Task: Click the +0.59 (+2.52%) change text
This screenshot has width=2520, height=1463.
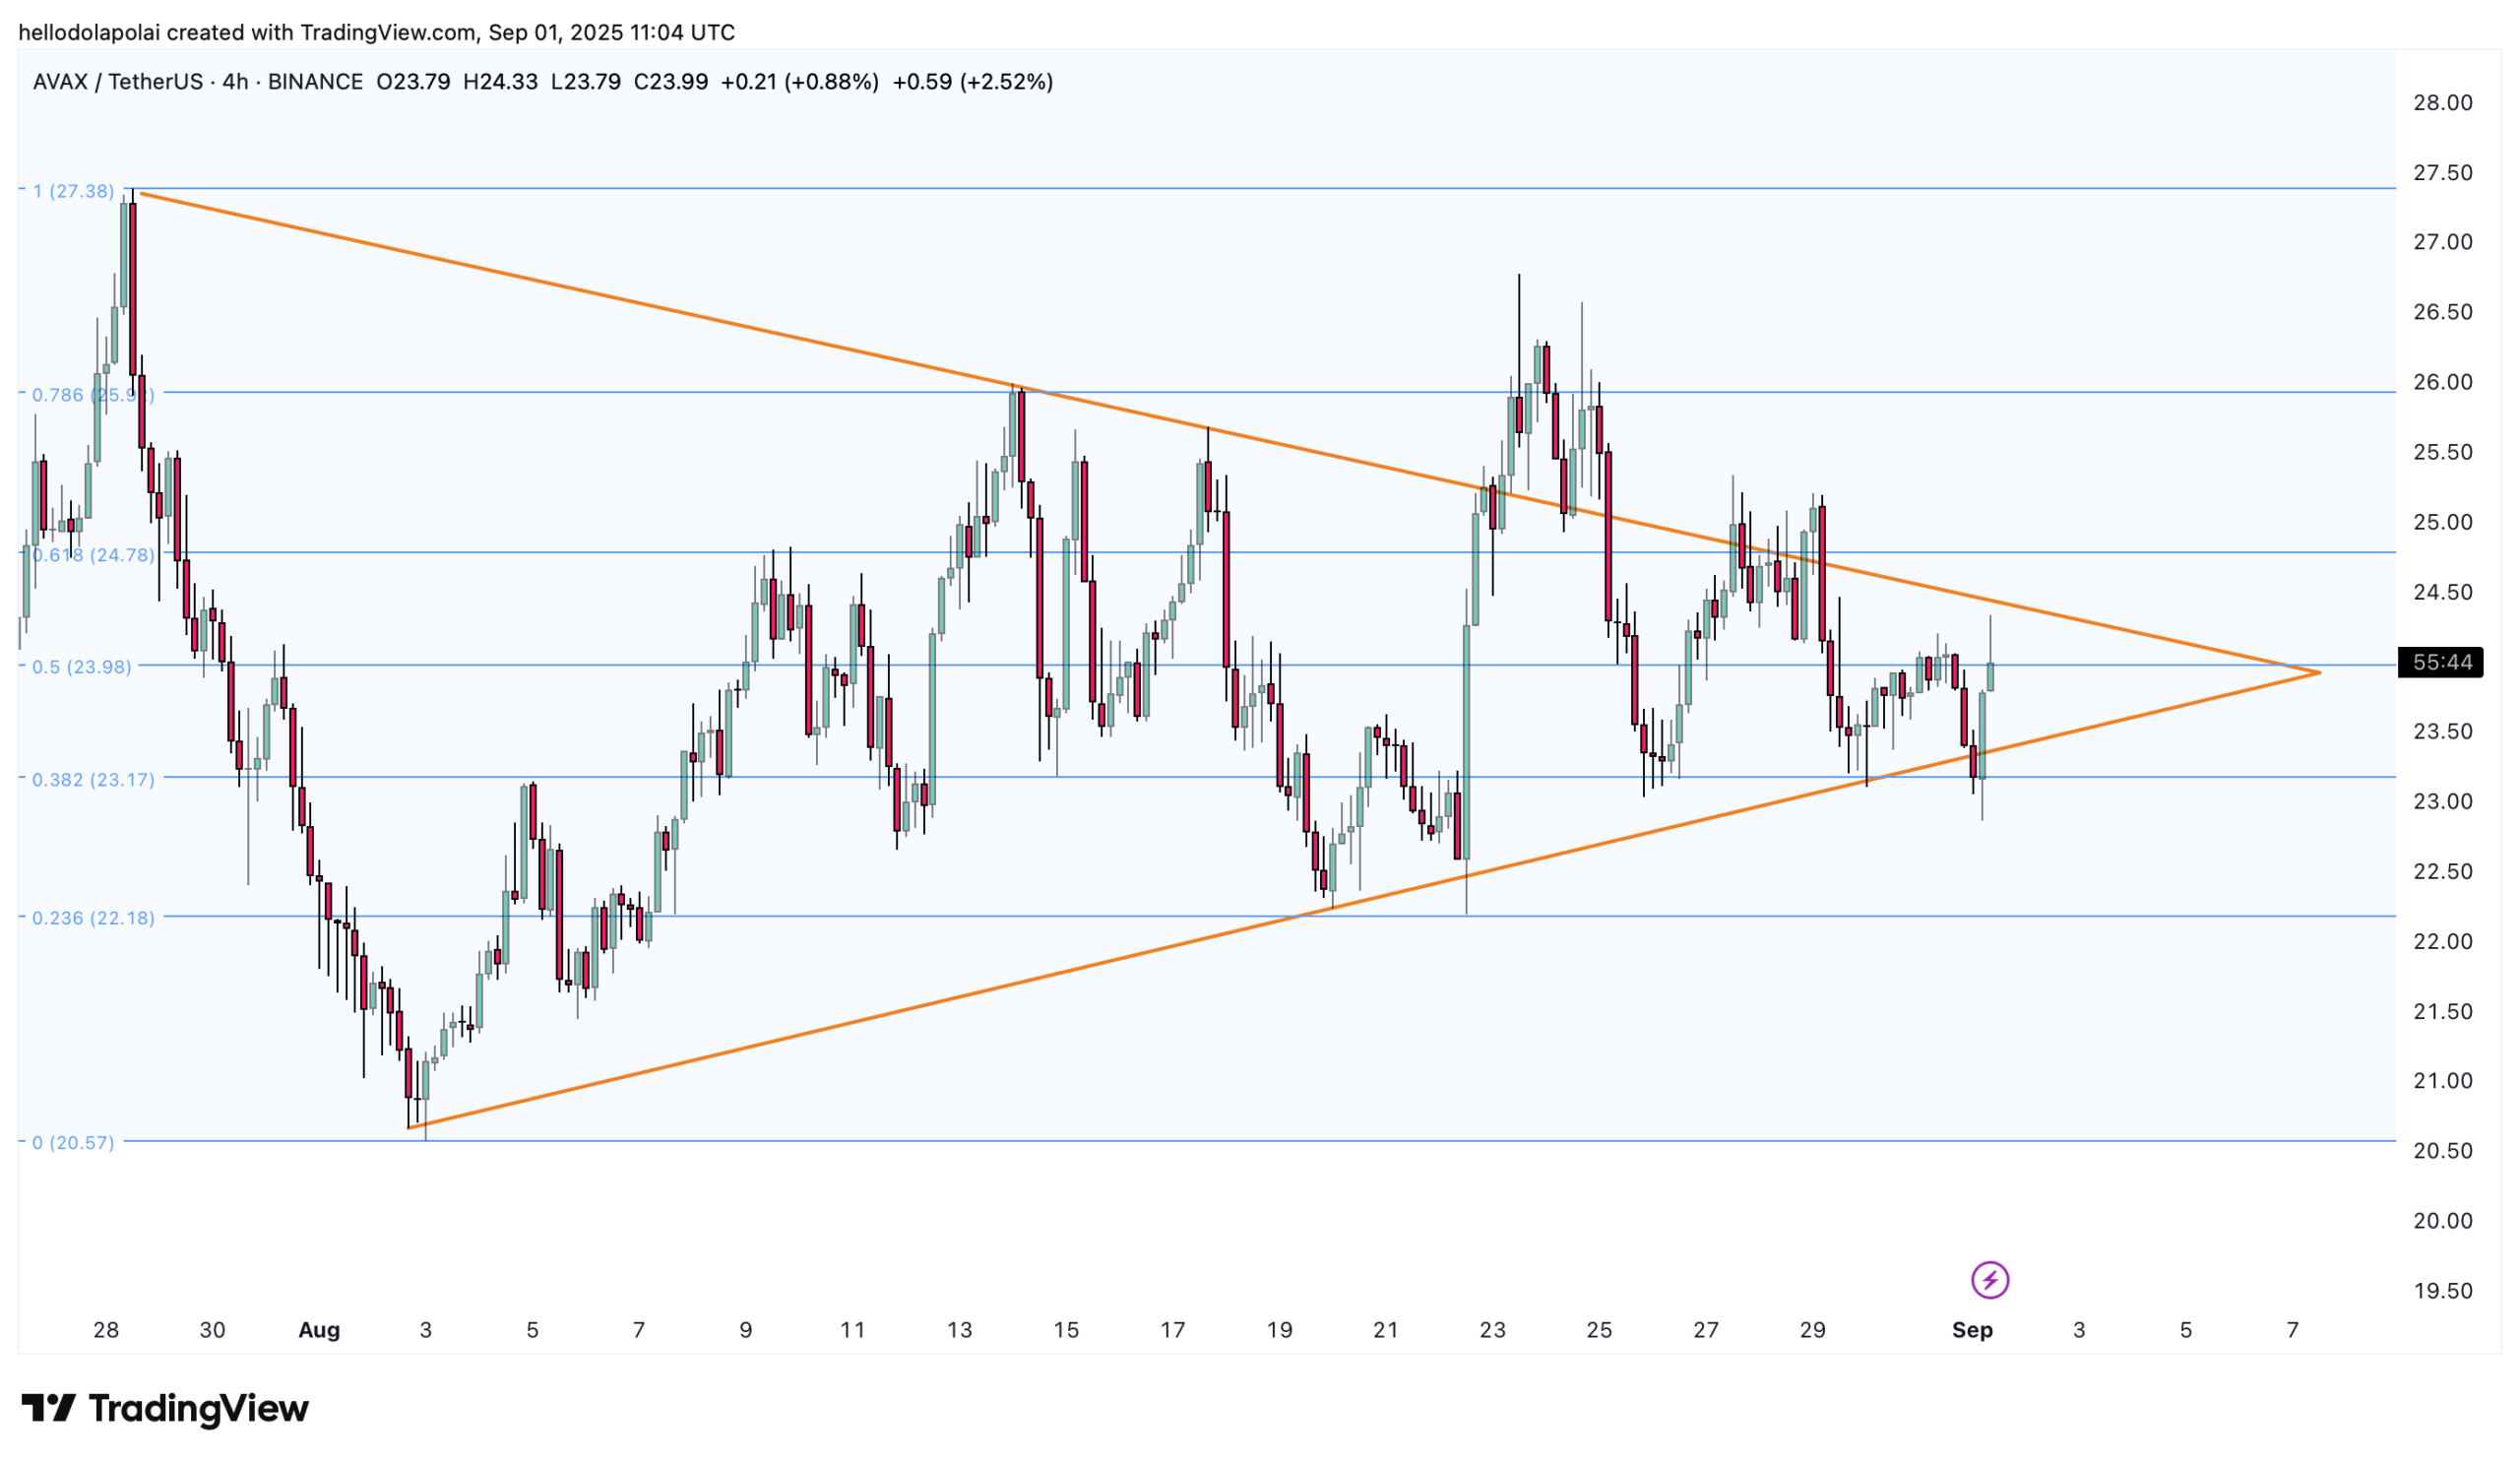Action: point(972,82)
